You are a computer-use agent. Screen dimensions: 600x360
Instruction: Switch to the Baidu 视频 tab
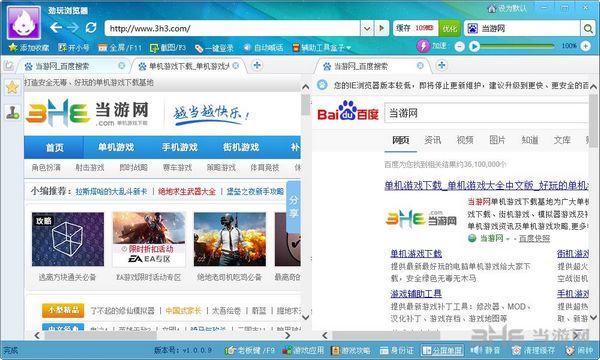(465, 140)
